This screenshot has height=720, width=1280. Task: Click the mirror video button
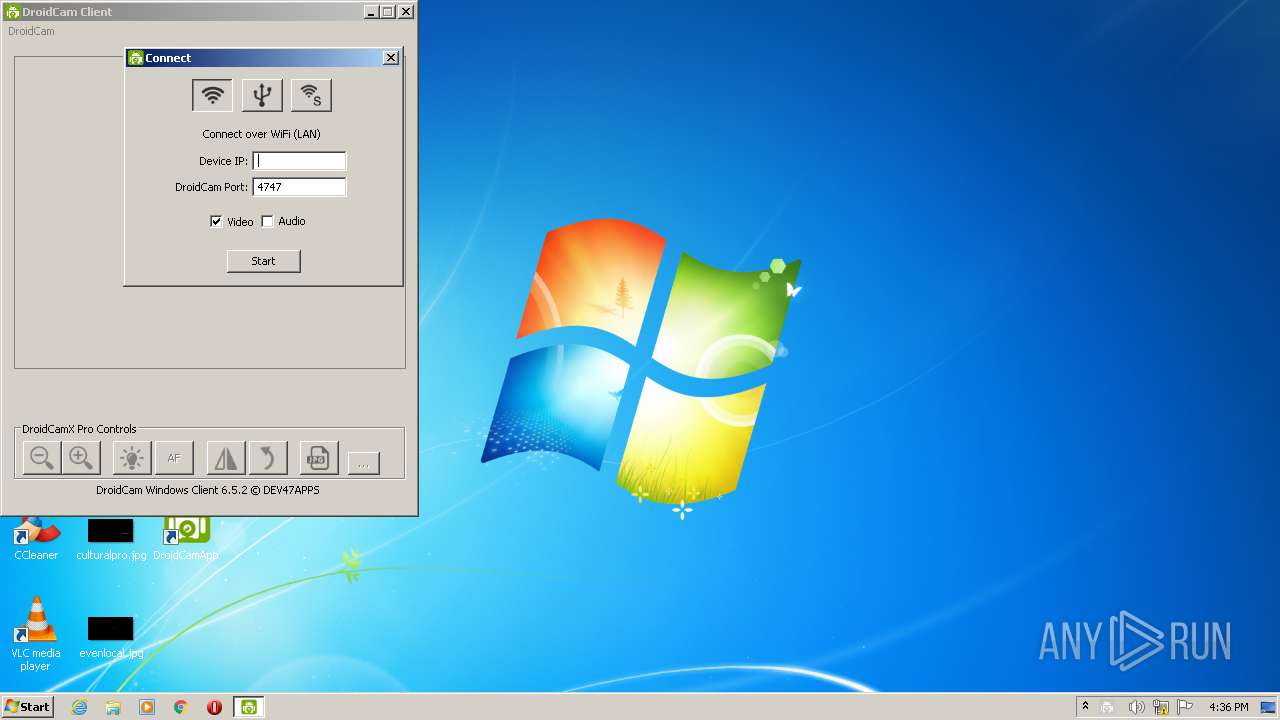point(226,458)
